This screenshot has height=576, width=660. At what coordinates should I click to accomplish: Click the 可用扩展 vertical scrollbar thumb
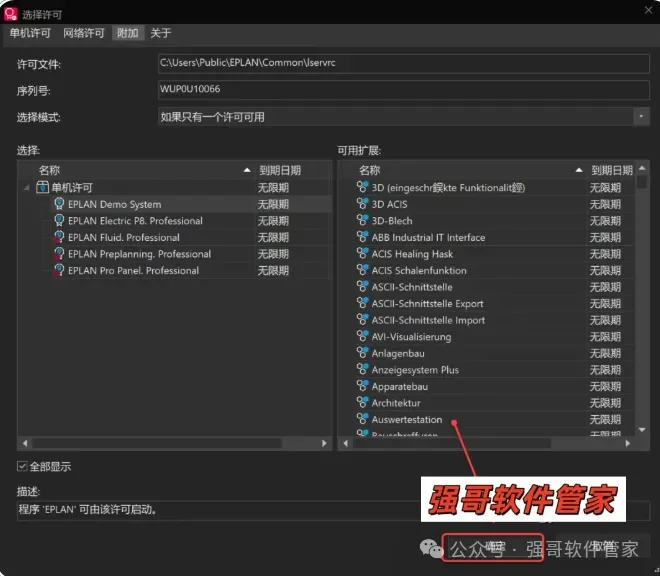(x=642, y=182)
